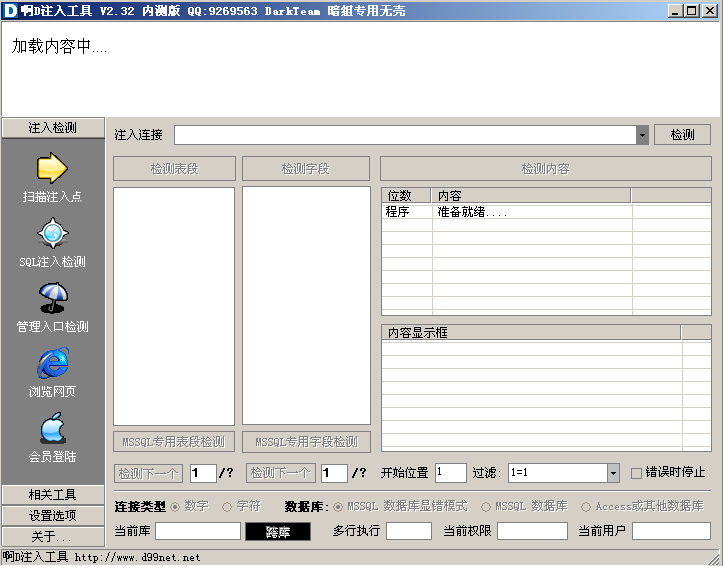
Task: Open the 设置选项 sidebar section
Action: point(53,515)
